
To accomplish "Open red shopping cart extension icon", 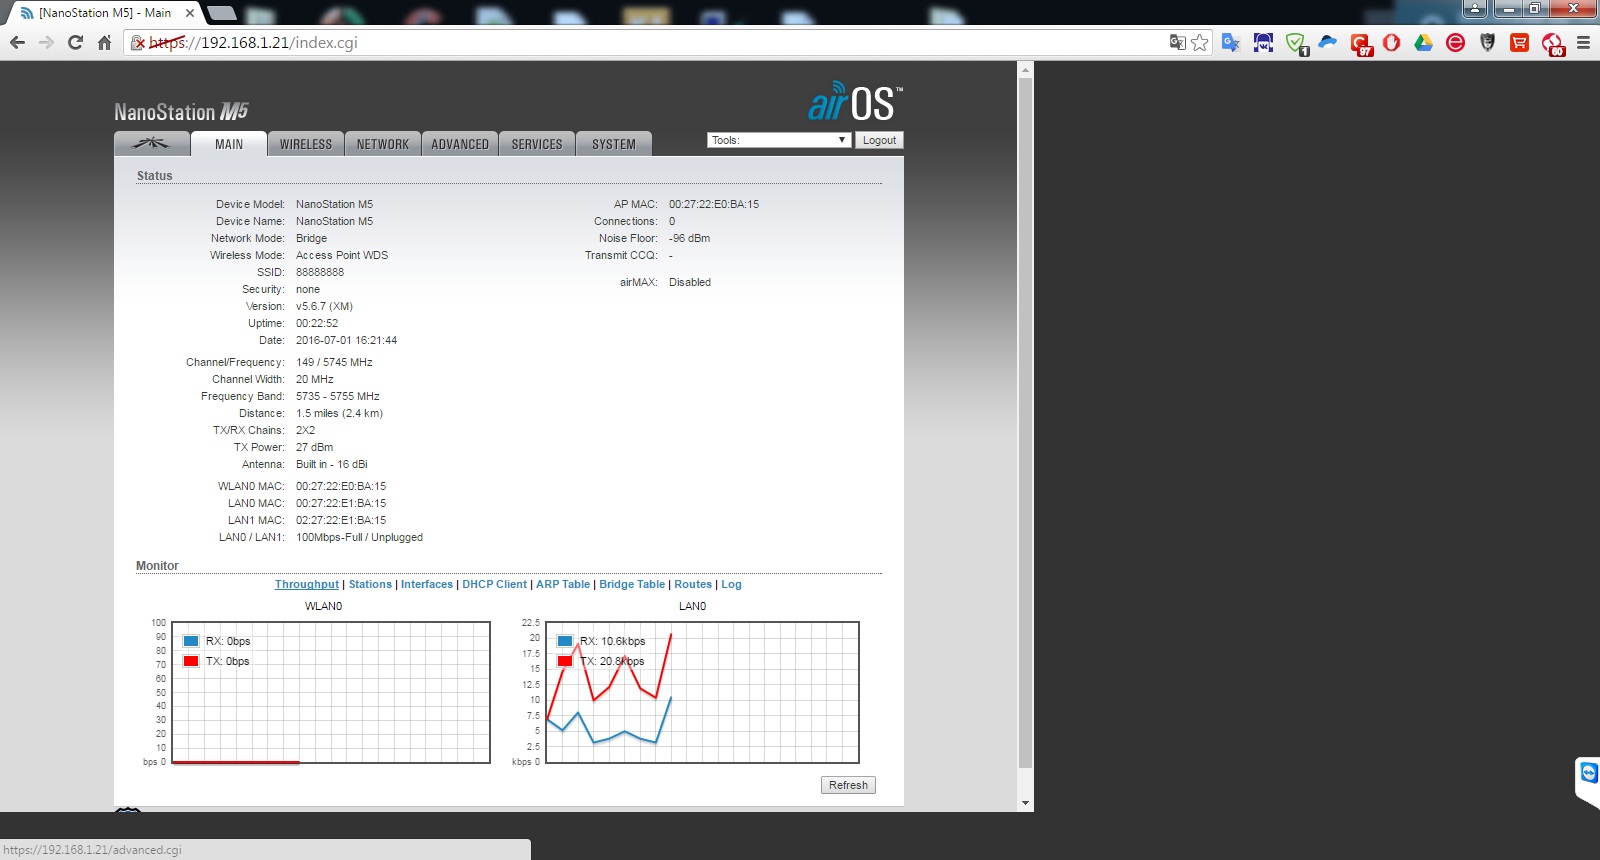I will [1520, 43].
